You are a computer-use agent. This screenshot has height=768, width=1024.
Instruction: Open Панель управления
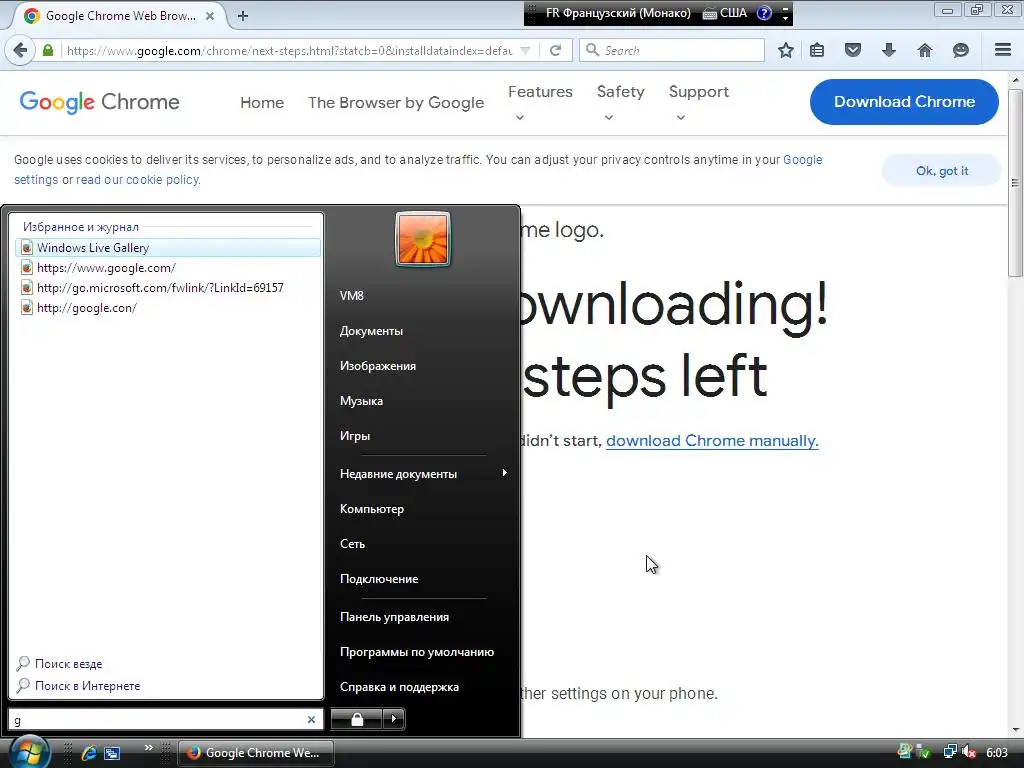click(394, 617)
